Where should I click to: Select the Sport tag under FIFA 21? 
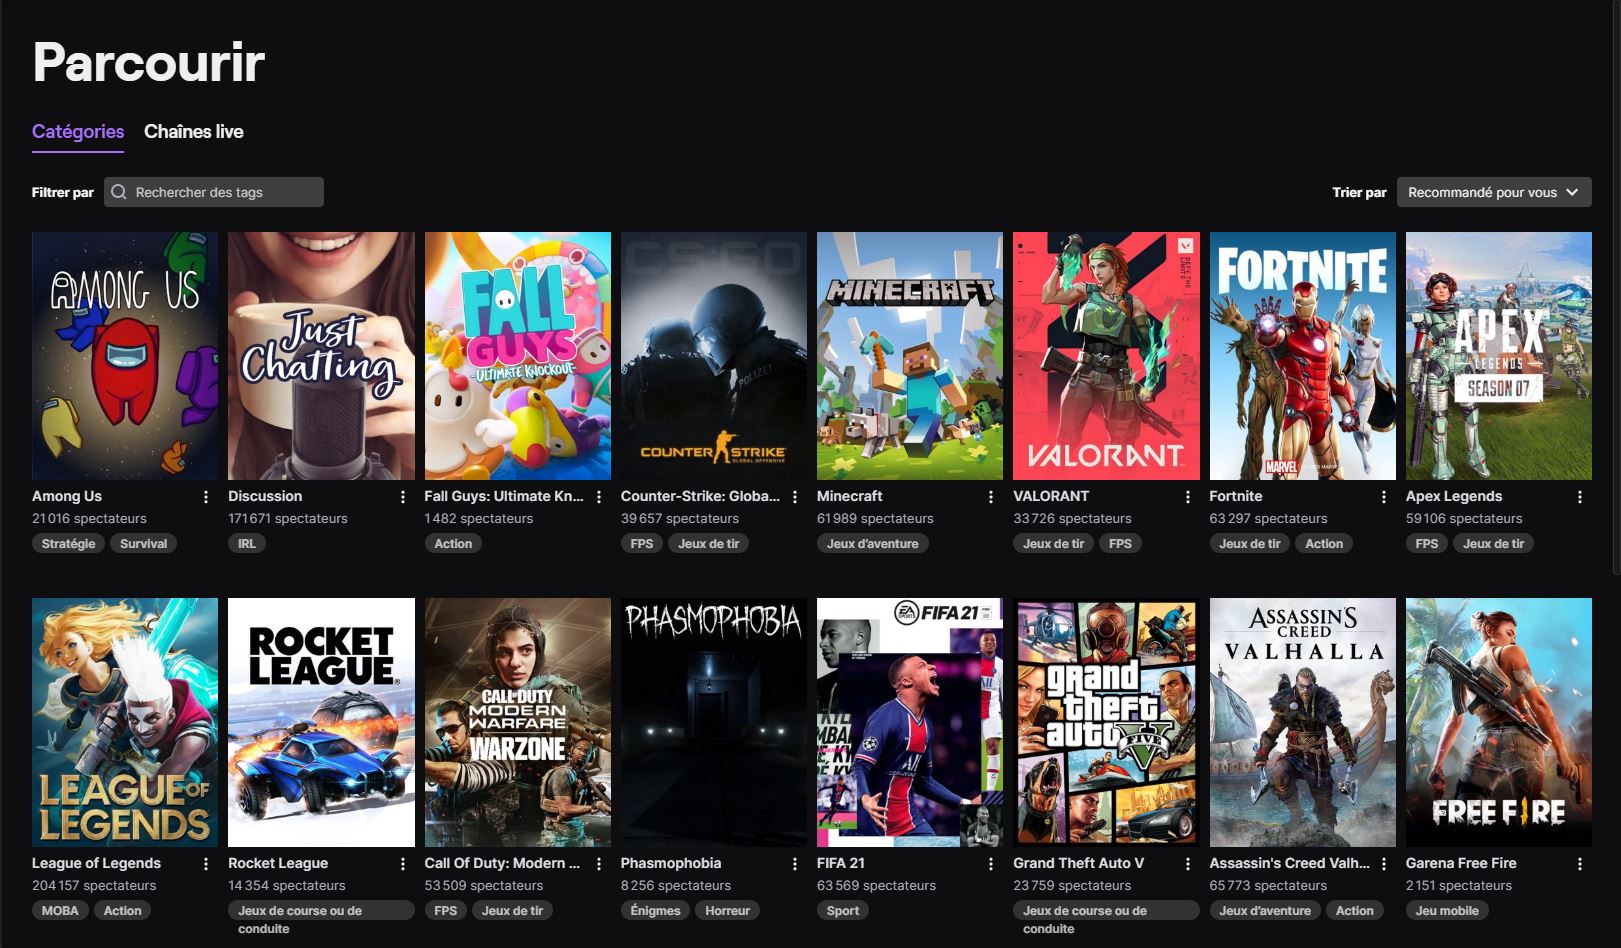[x=843, y=911]
